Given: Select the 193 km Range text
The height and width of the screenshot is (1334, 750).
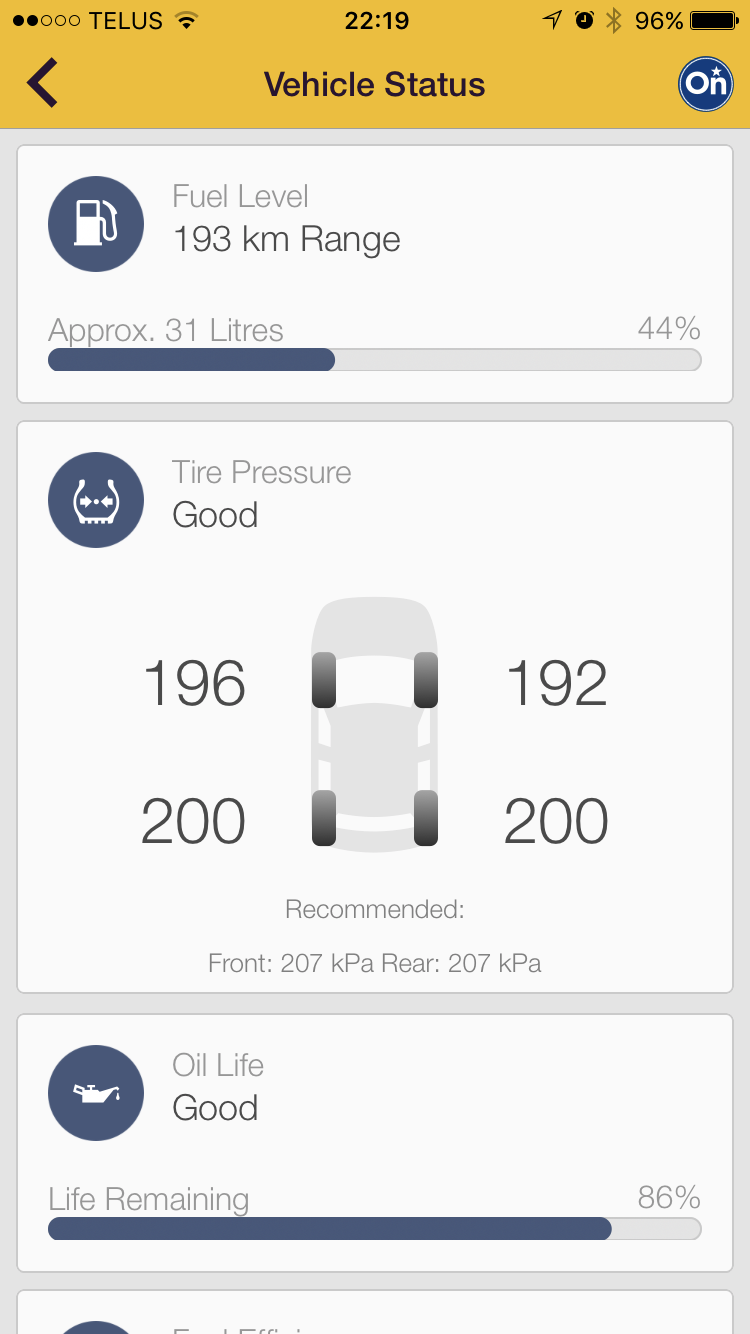Looking at the screenshot, I should [286, 240].
